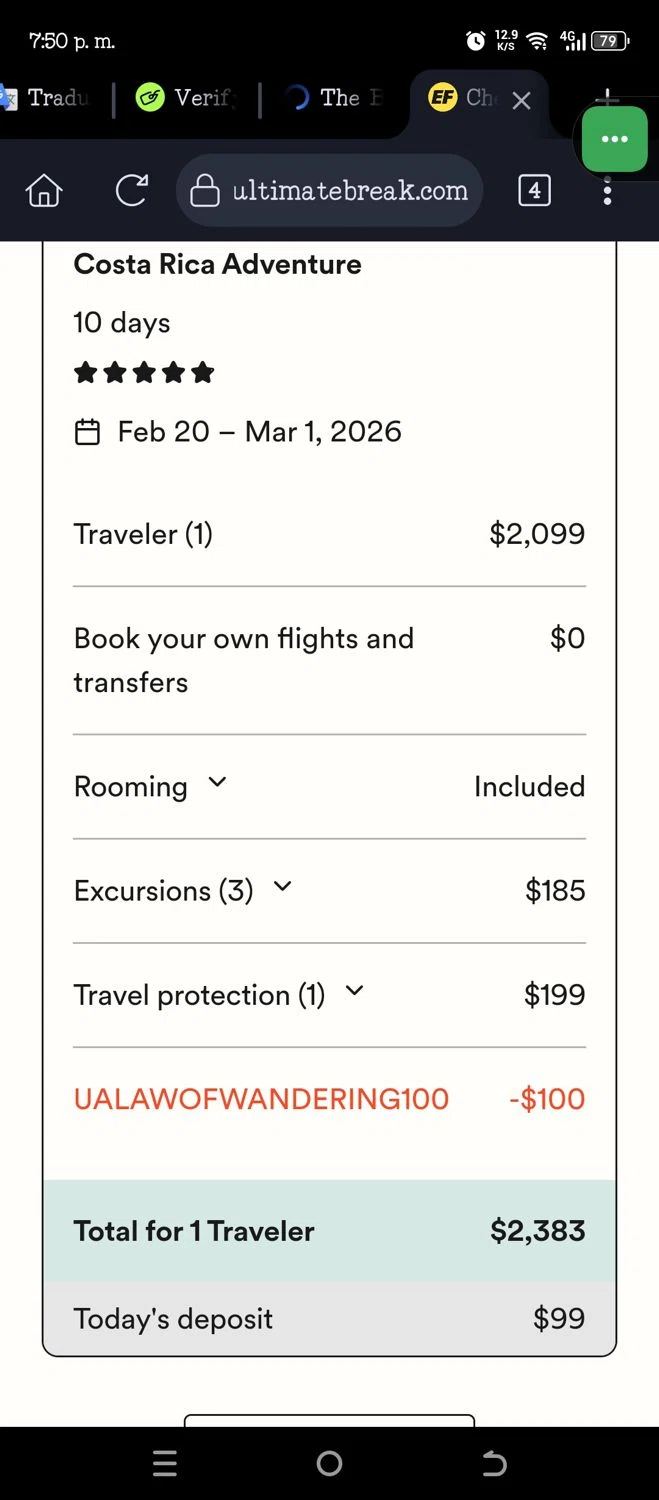This screenshot has height=1500, width=659.
Task: Tap the browser home icon
Action: (44, 190)
